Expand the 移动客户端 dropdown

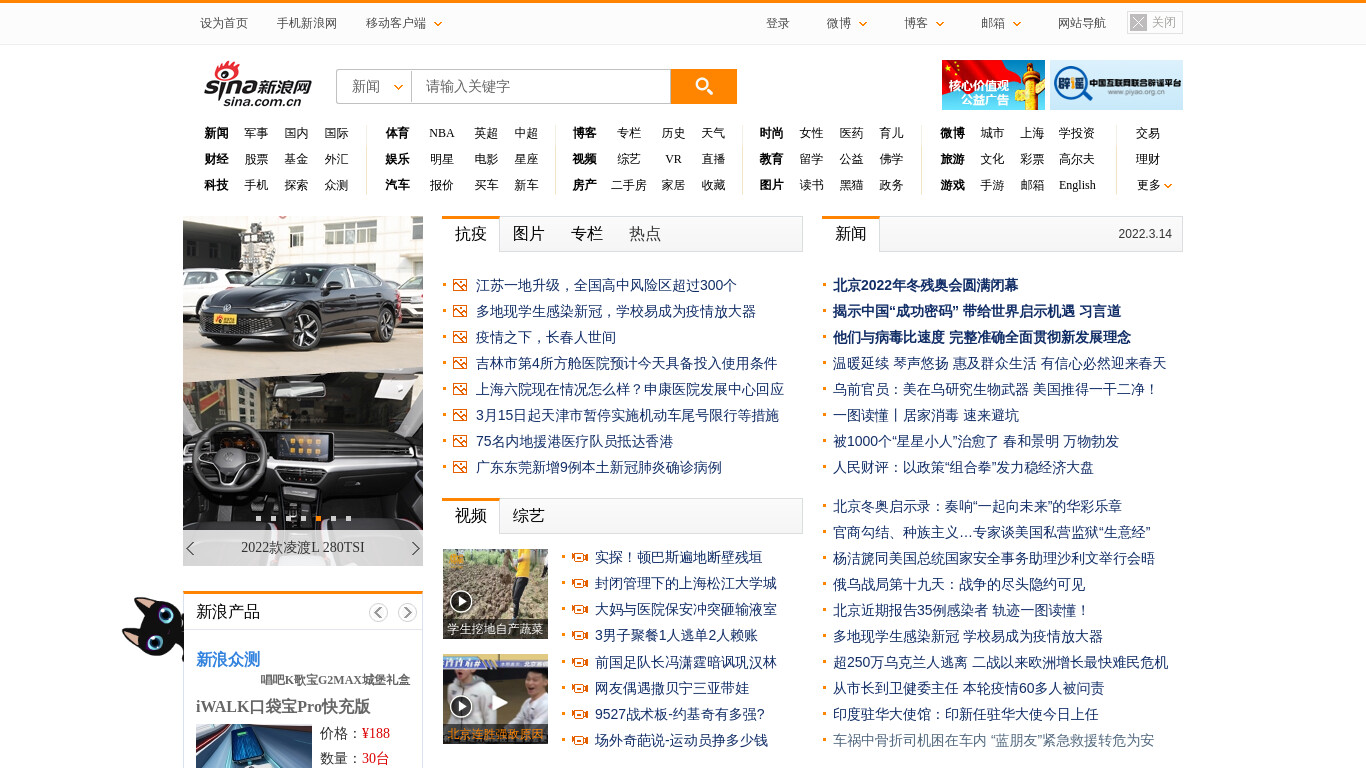click(x=404, y=23)
